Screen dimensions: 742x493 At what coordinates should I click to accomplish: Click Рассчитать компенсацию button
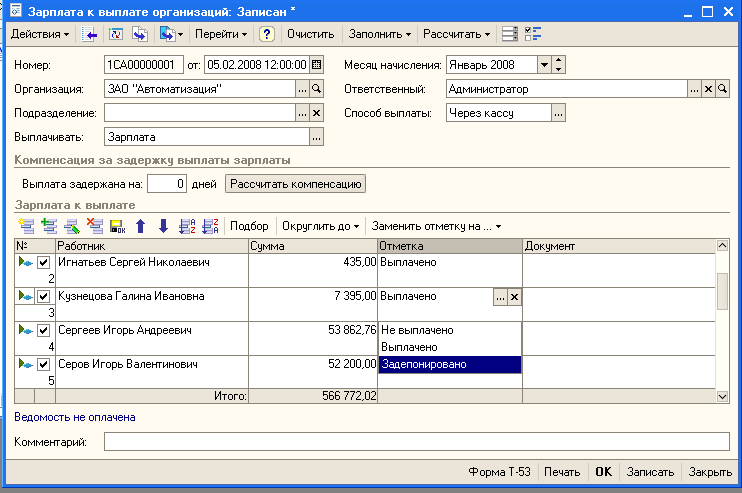[296, 184]
